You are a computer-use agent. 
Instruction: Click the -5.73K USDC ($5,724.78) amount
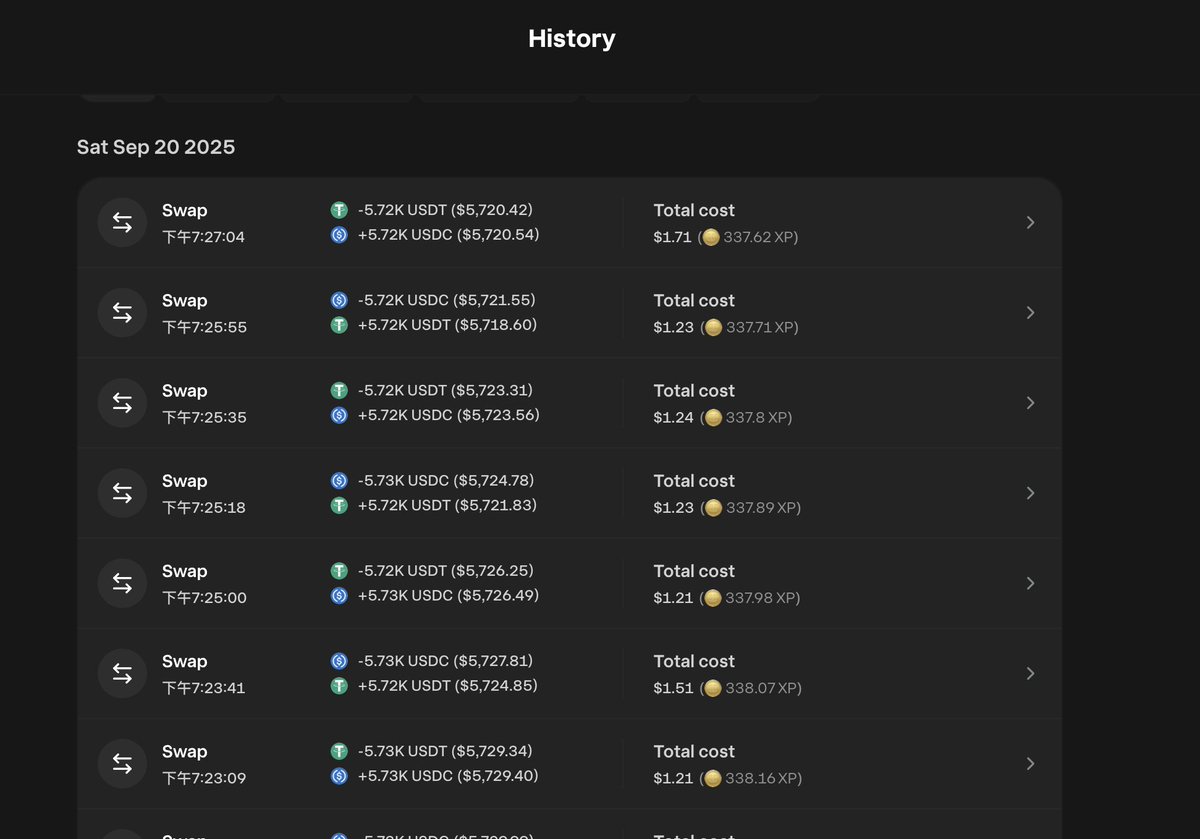tap(448, 481)
